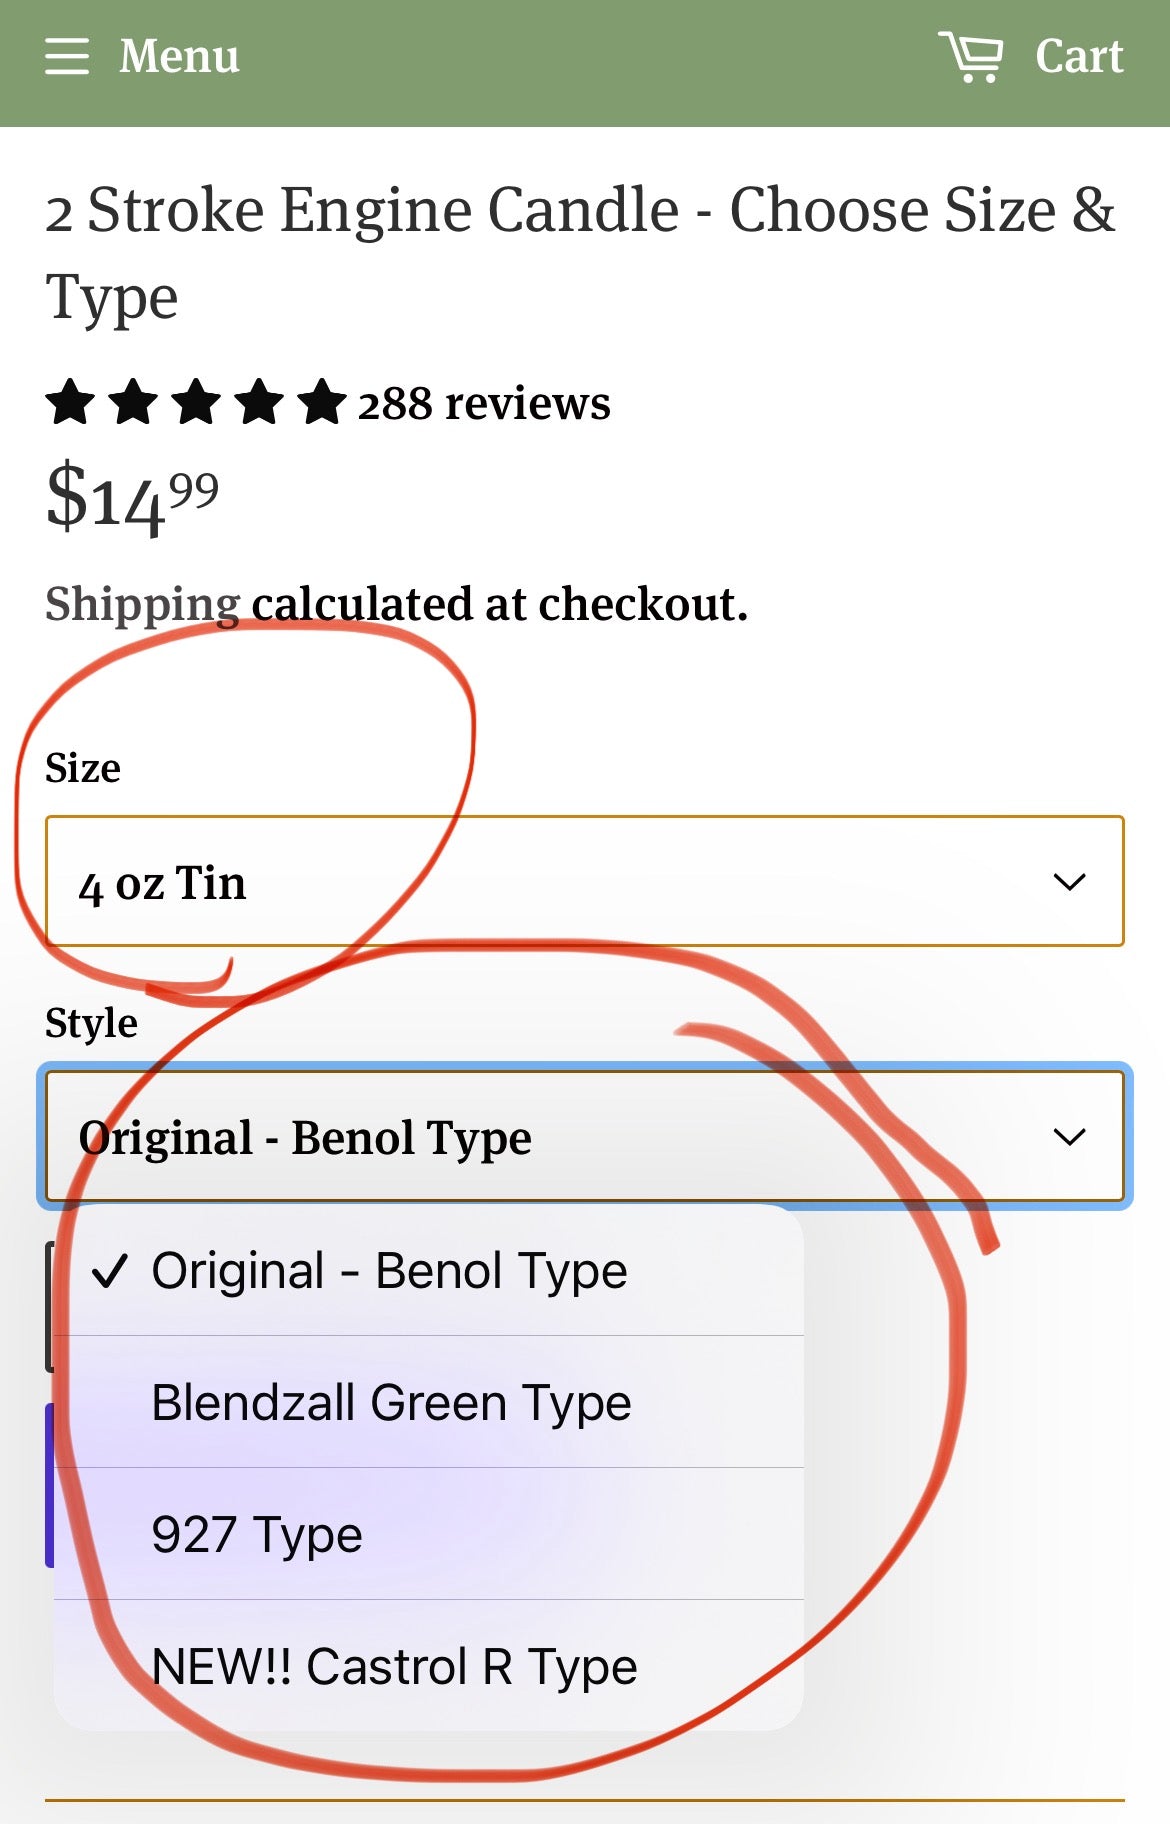The image size is (1170, 1824).
Task: Pick the NEW!! Castrol R Type option
Action: [x=394, y=1667]
